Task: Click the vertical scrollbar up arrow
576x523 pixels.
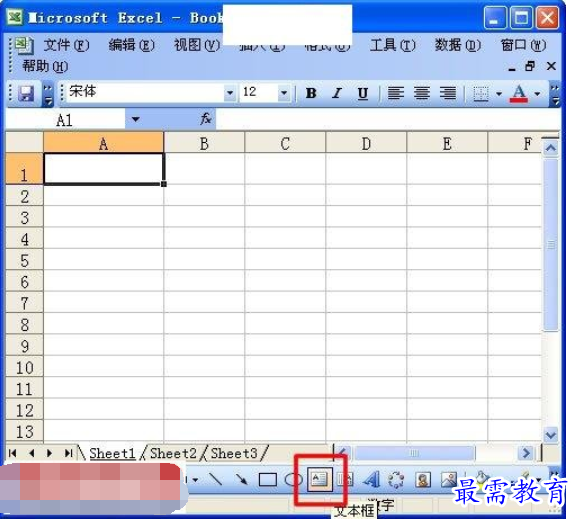Action: coord(551,148)
